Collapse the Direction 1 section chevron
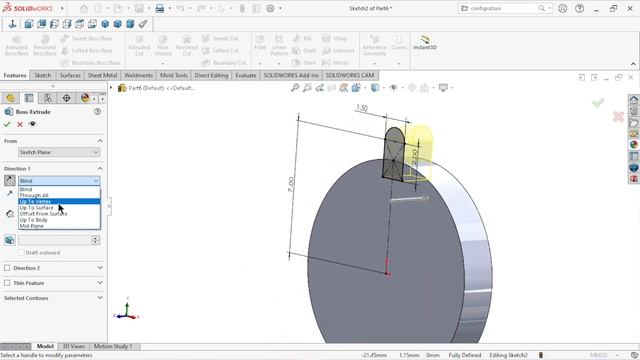 (100, 169)
